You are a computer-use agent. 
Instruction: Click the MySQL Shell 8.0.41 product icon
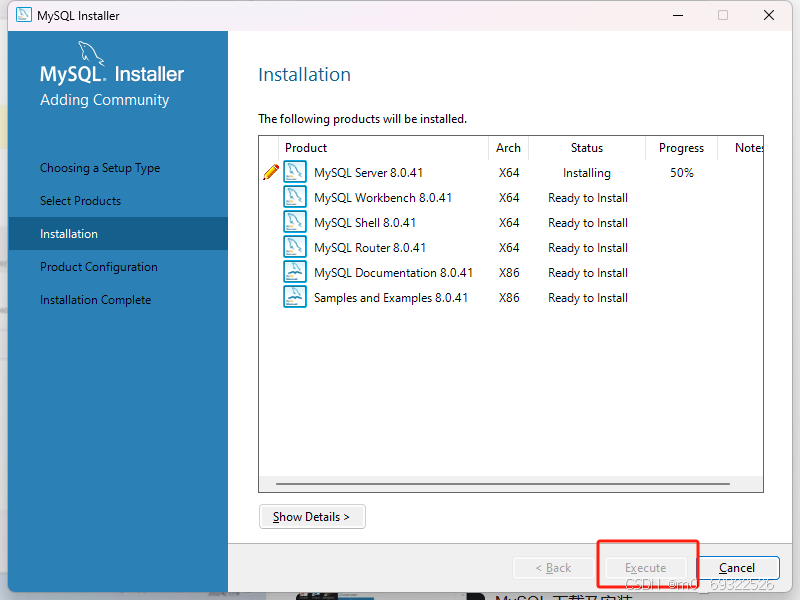point(295,222)
